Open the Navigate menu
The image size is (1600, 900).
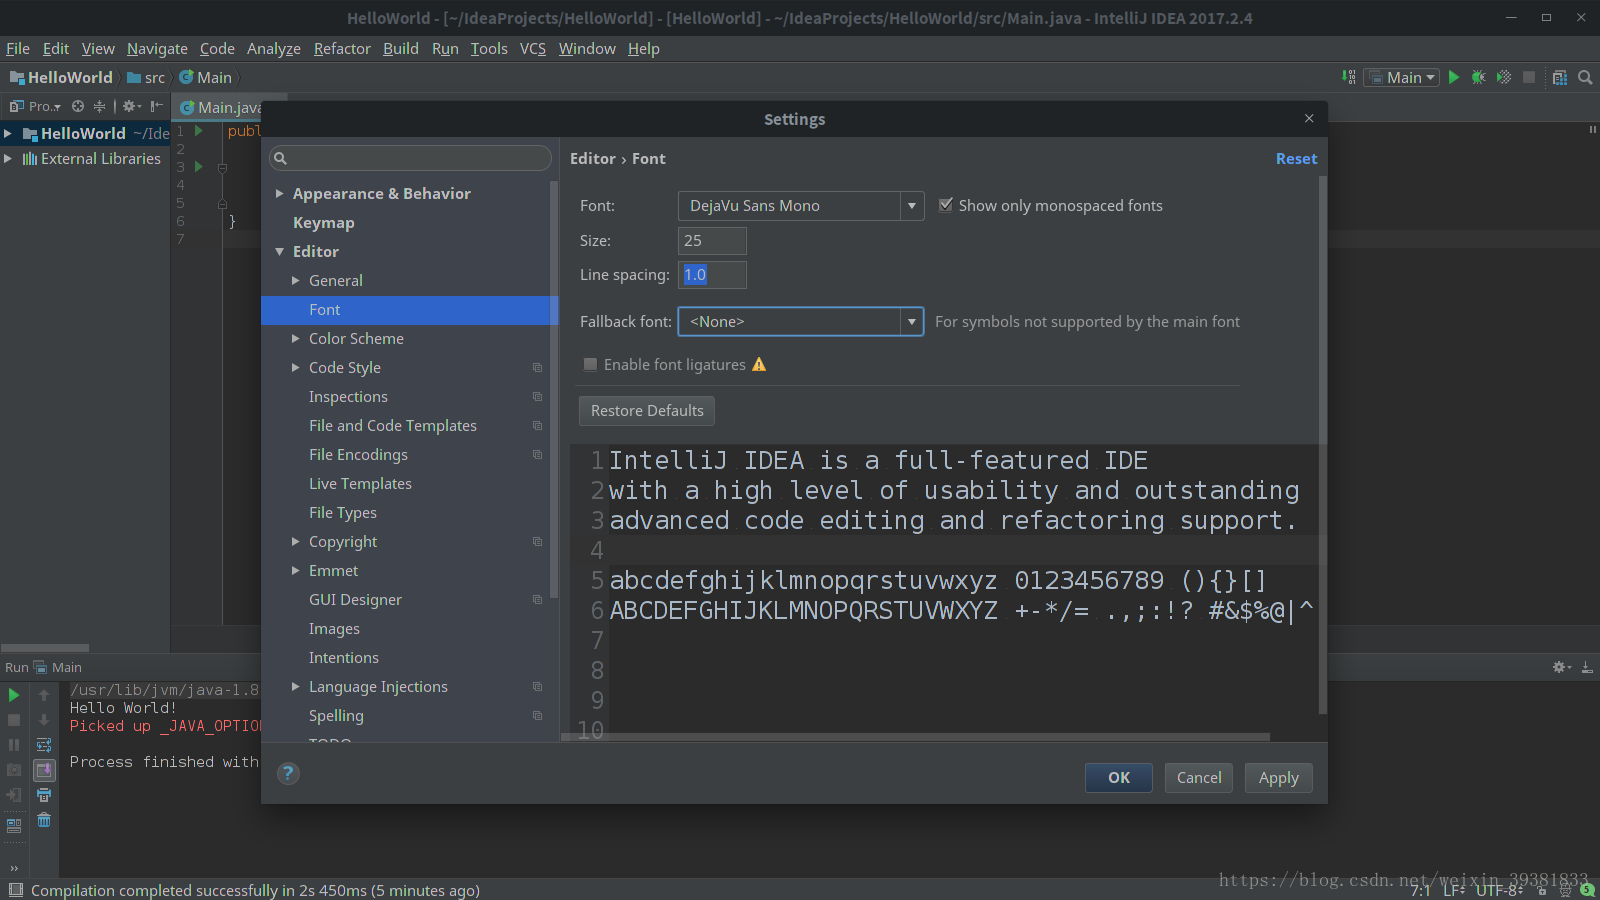click(x=157, y=48)
